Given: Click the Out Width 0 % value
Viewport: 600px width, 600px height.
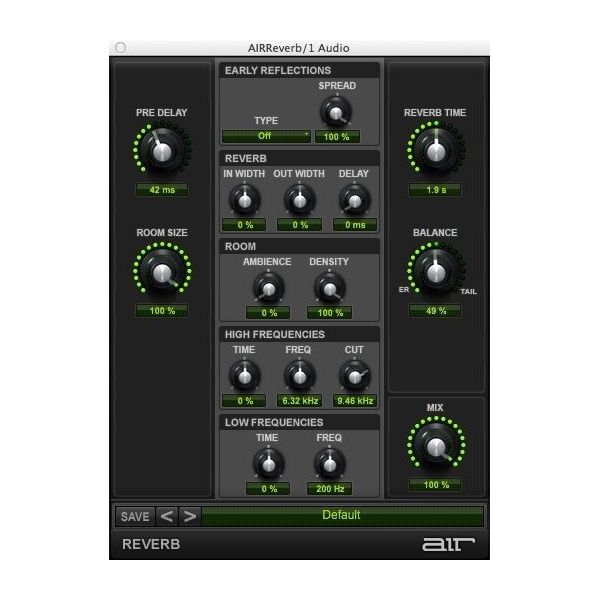Looking at the screenshot, I should point(300,225).
